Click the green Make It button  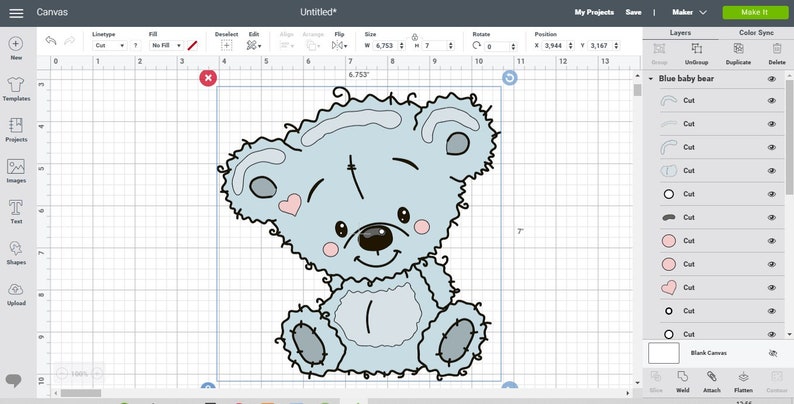(755, 12)
